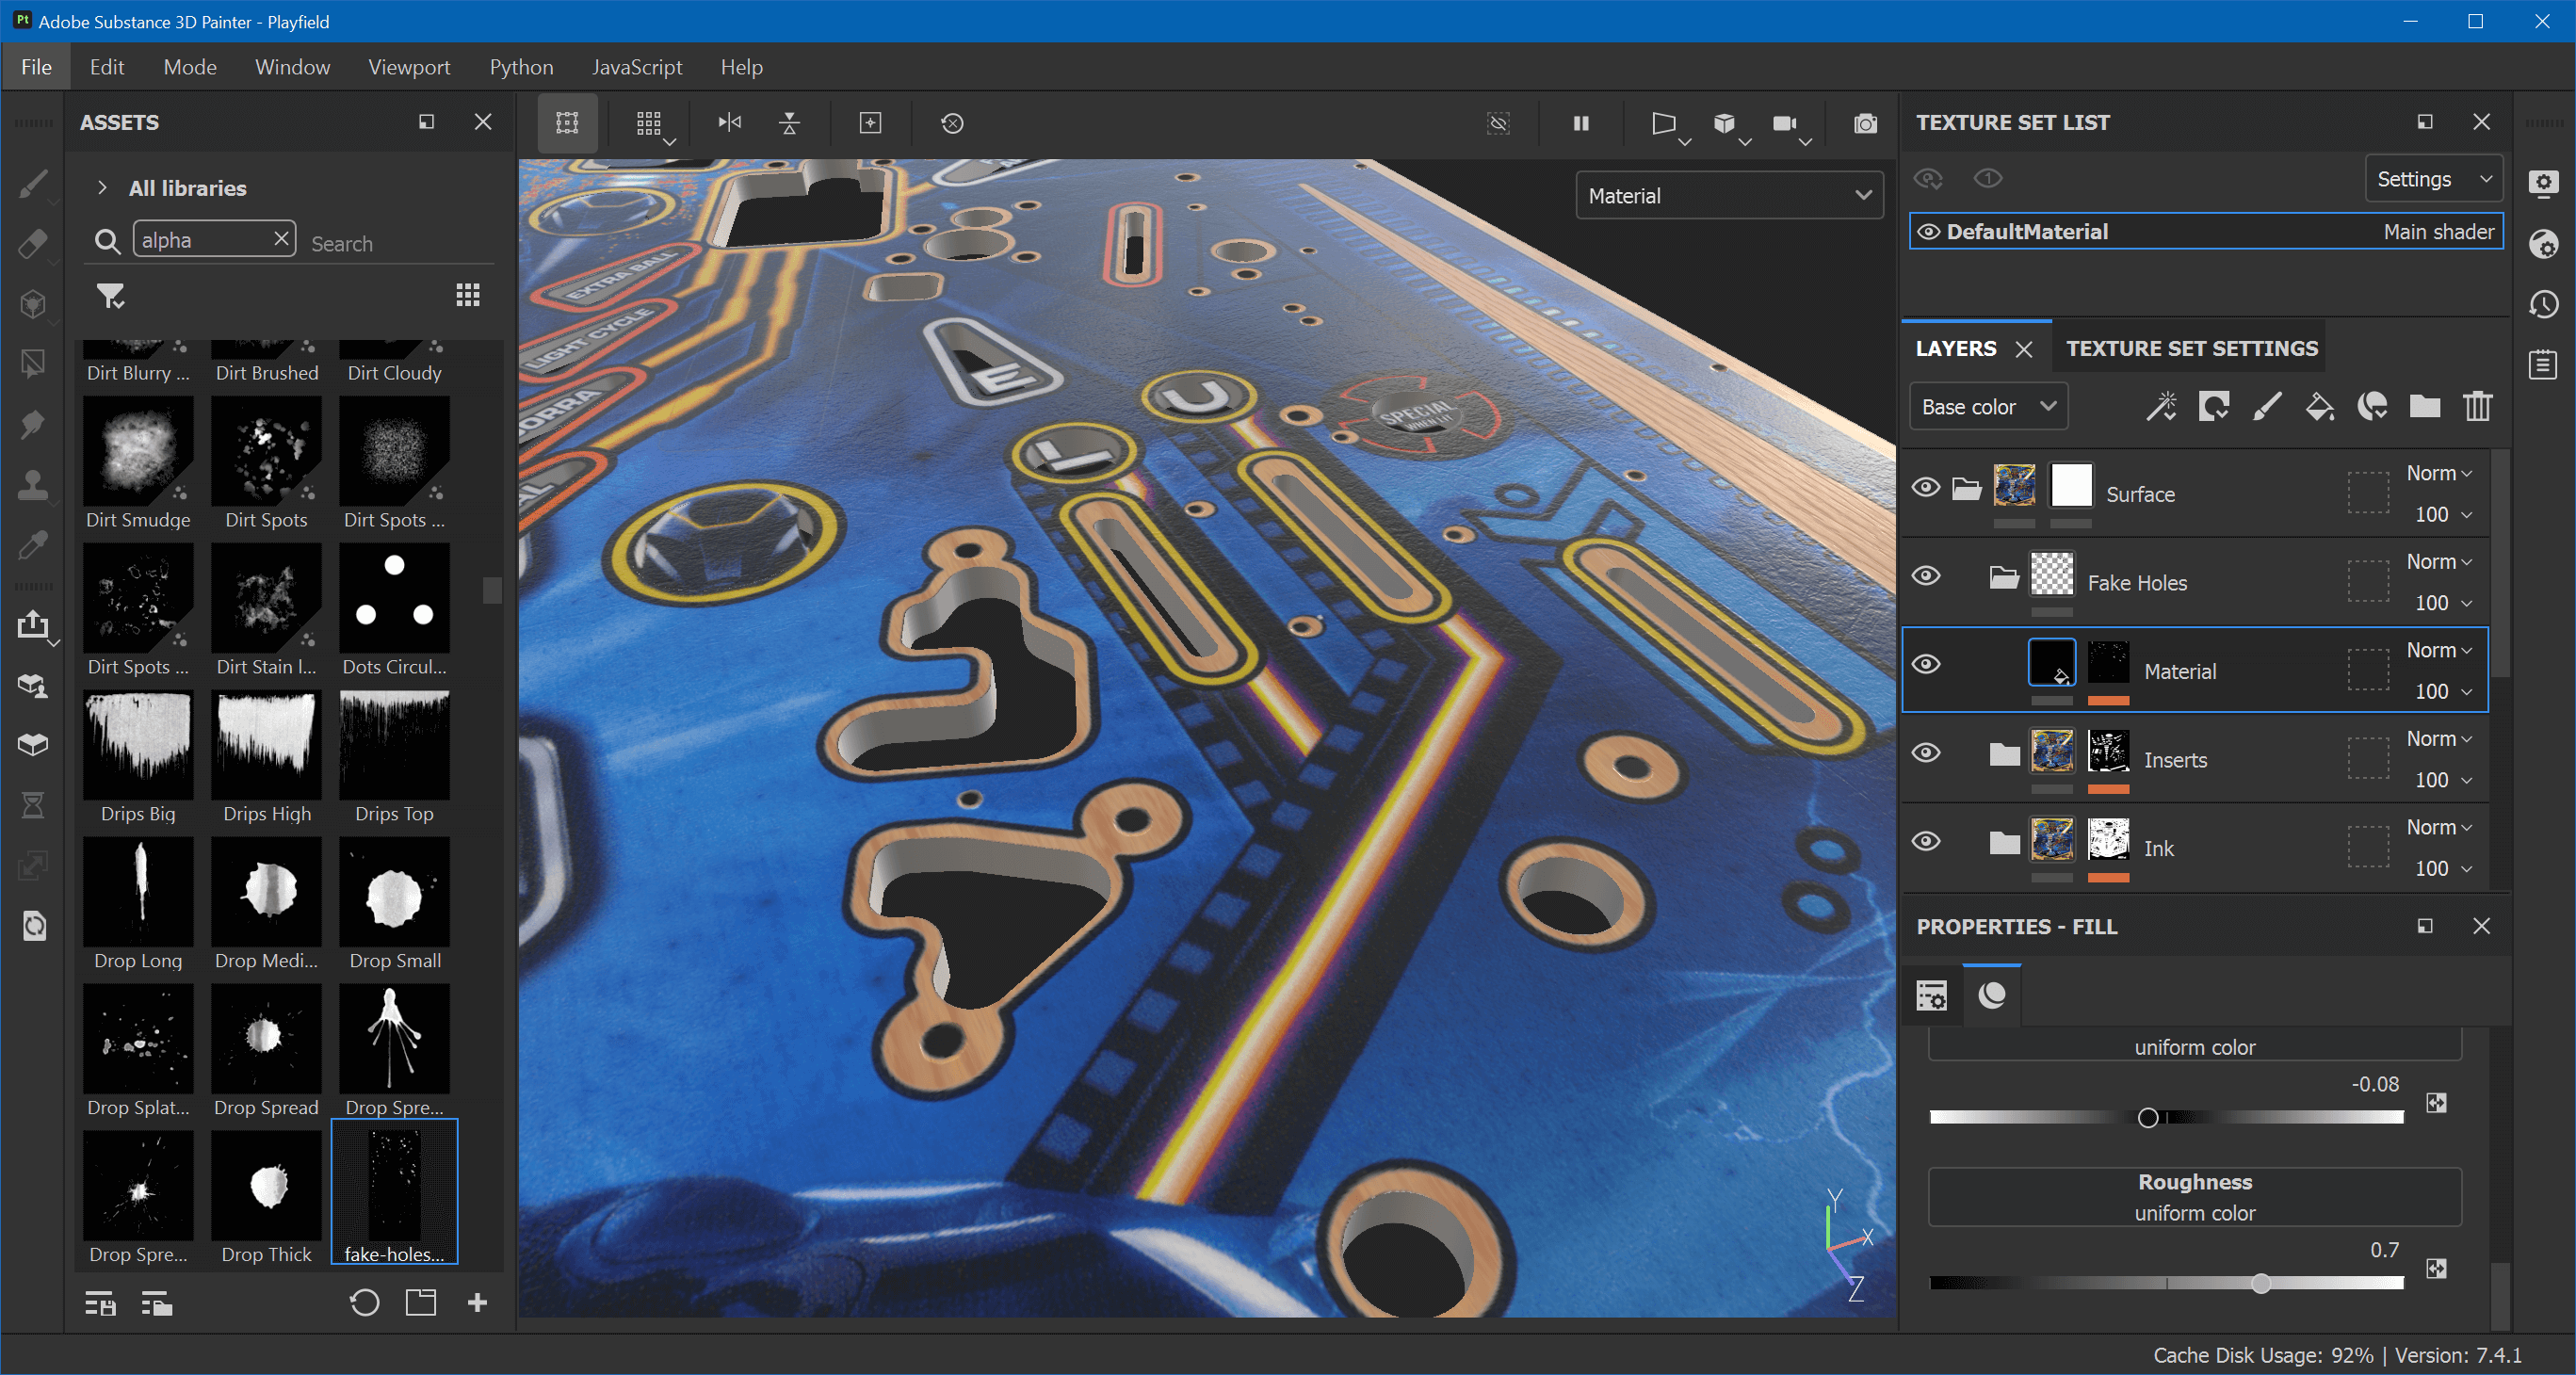Screen dimensions: 2576x1375
Task: Hide the Ink layer
Action: 1926,841
